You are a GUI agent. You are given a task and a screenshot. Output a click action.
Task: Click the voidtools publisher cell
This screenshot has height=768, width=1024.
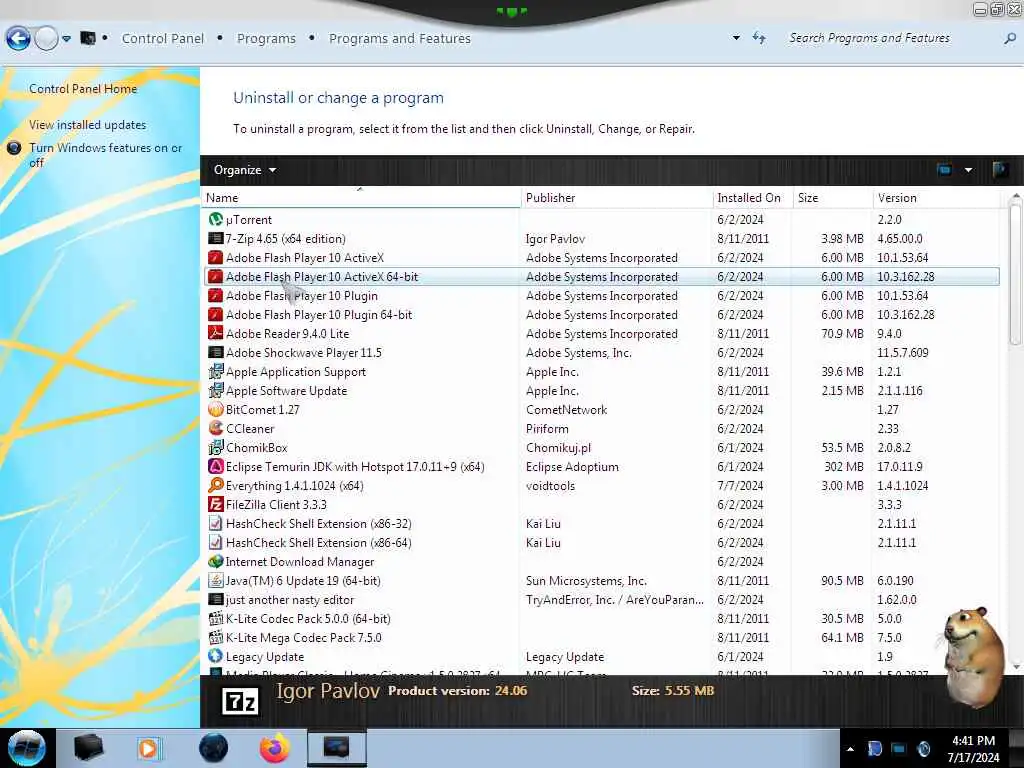click(551, 485)
